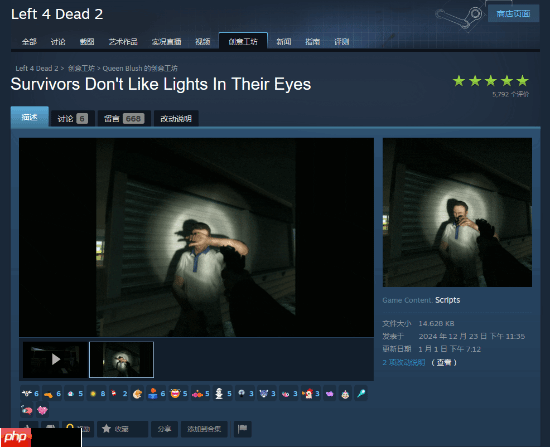Click the blue and orange figure award icon
Viewport: 550px width, 447px height.
(x=153, y=393)
